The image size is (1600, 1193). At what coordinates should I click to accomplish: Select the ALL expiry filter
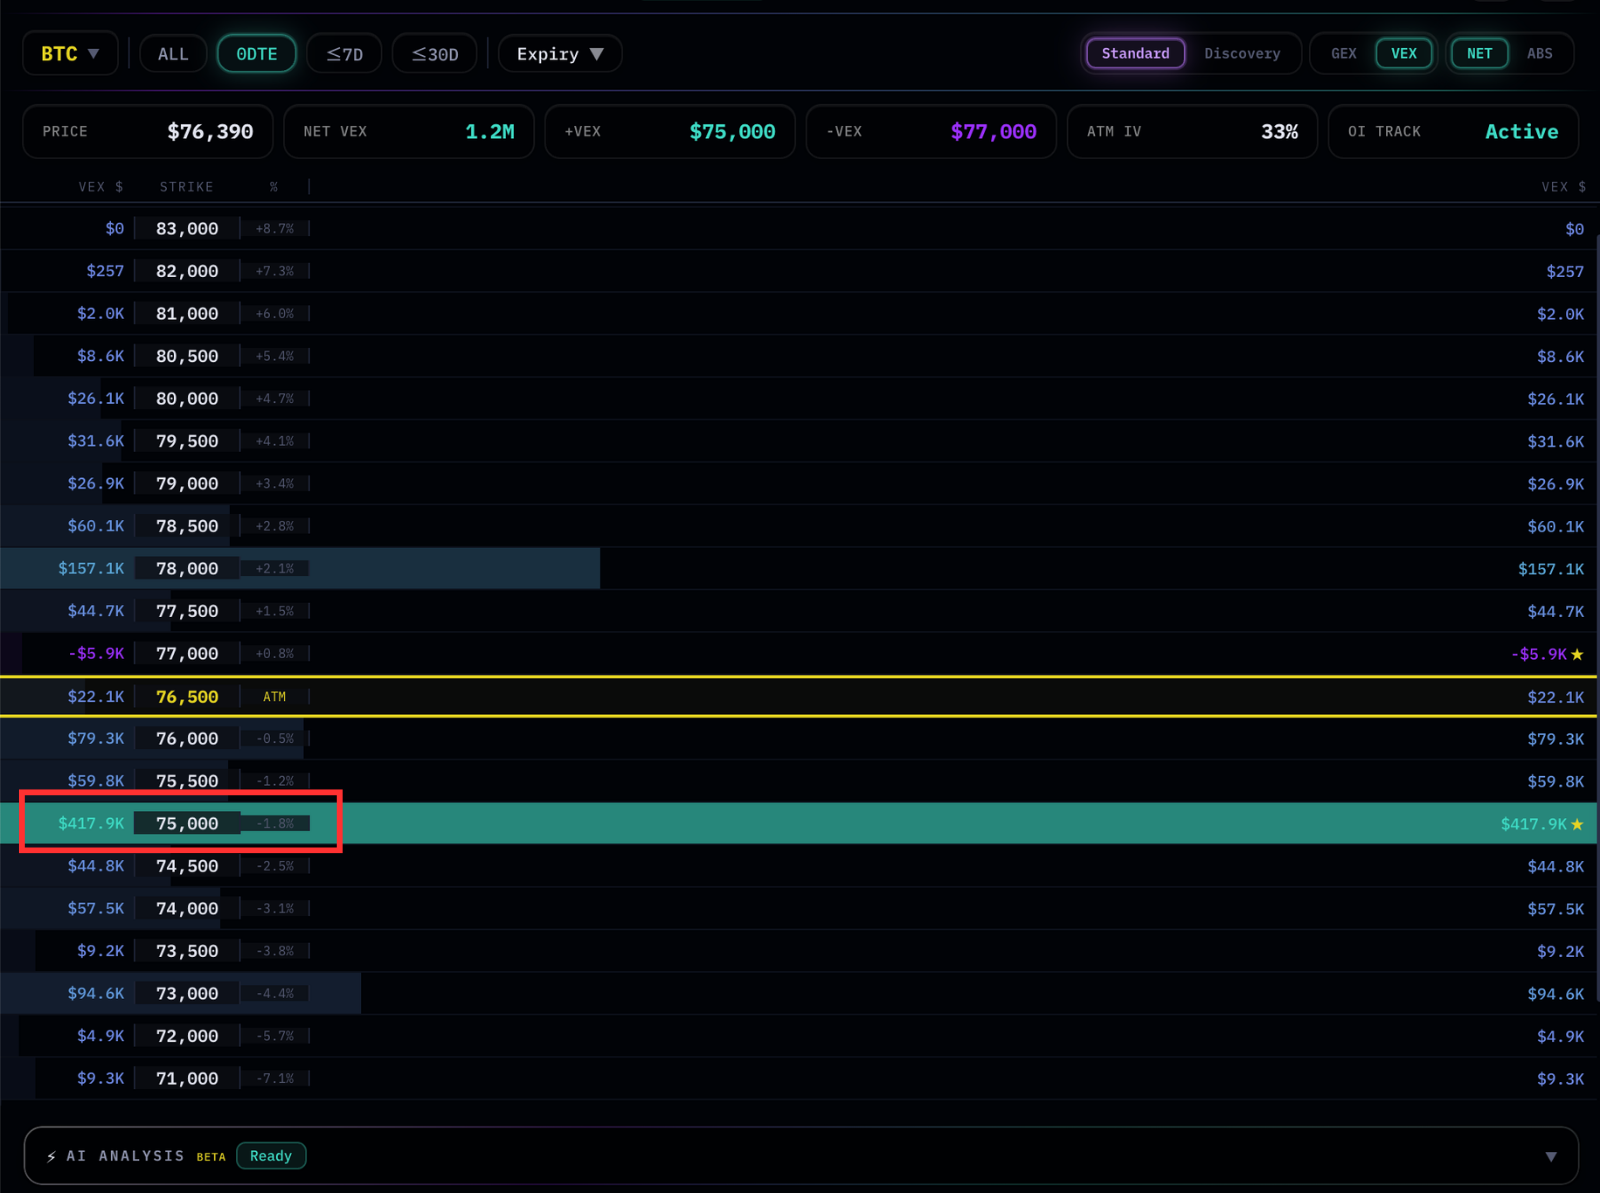[173, 54]
